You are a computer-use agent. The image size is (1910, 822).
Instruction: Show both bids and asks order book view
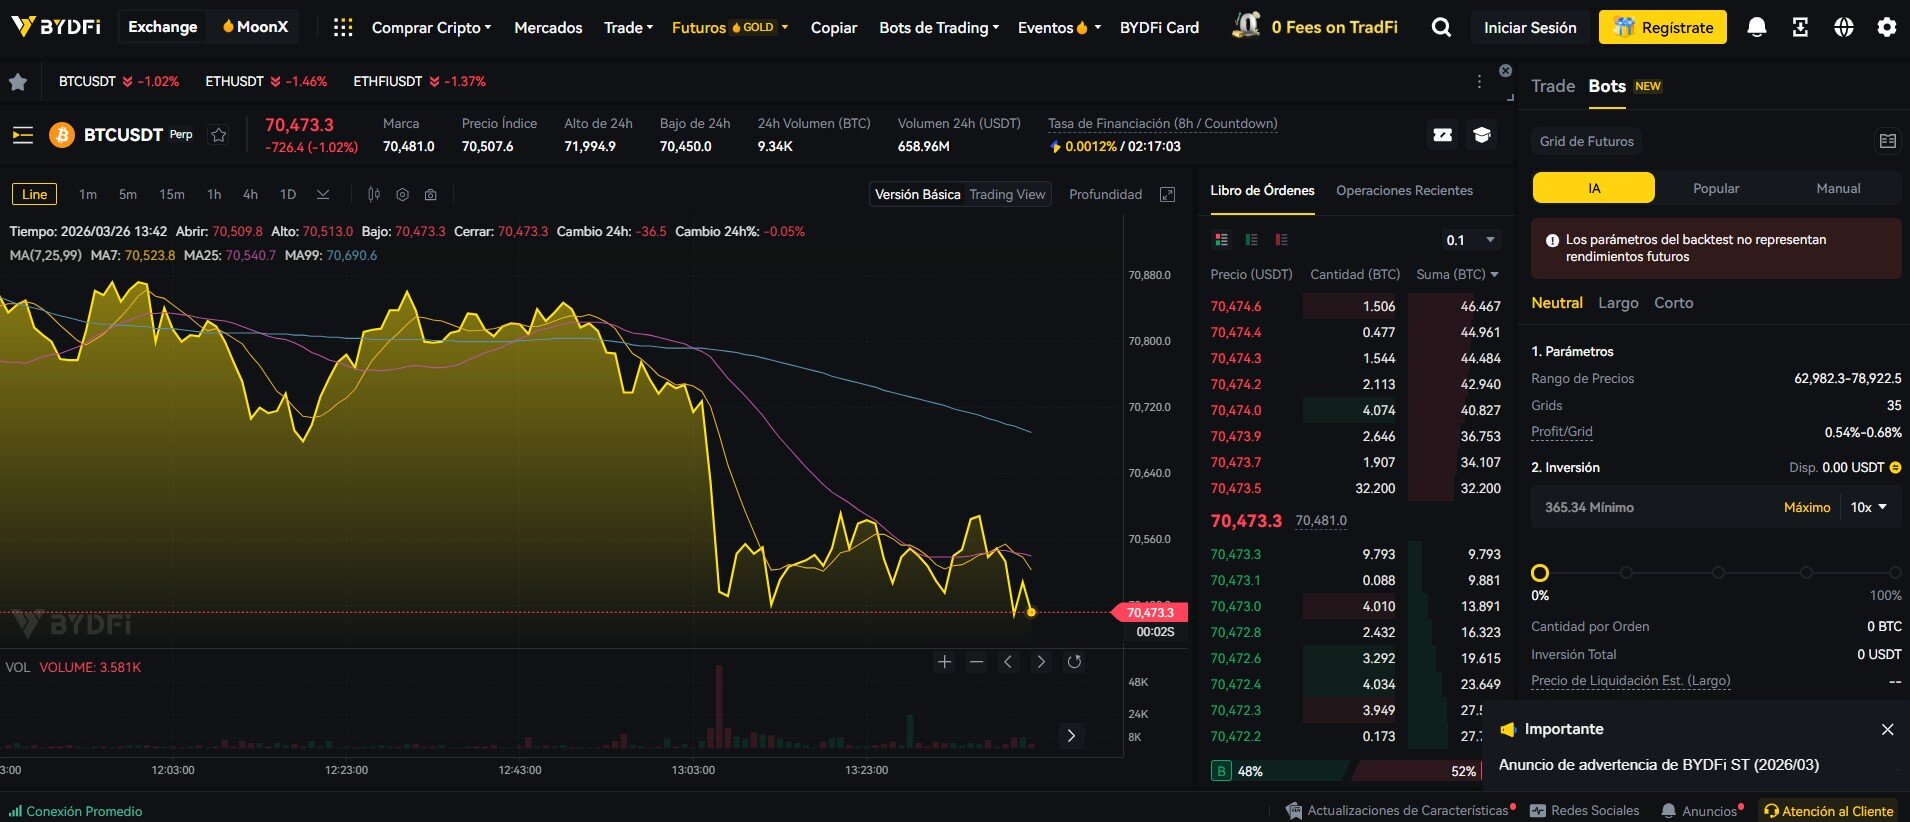point(1221,240)
